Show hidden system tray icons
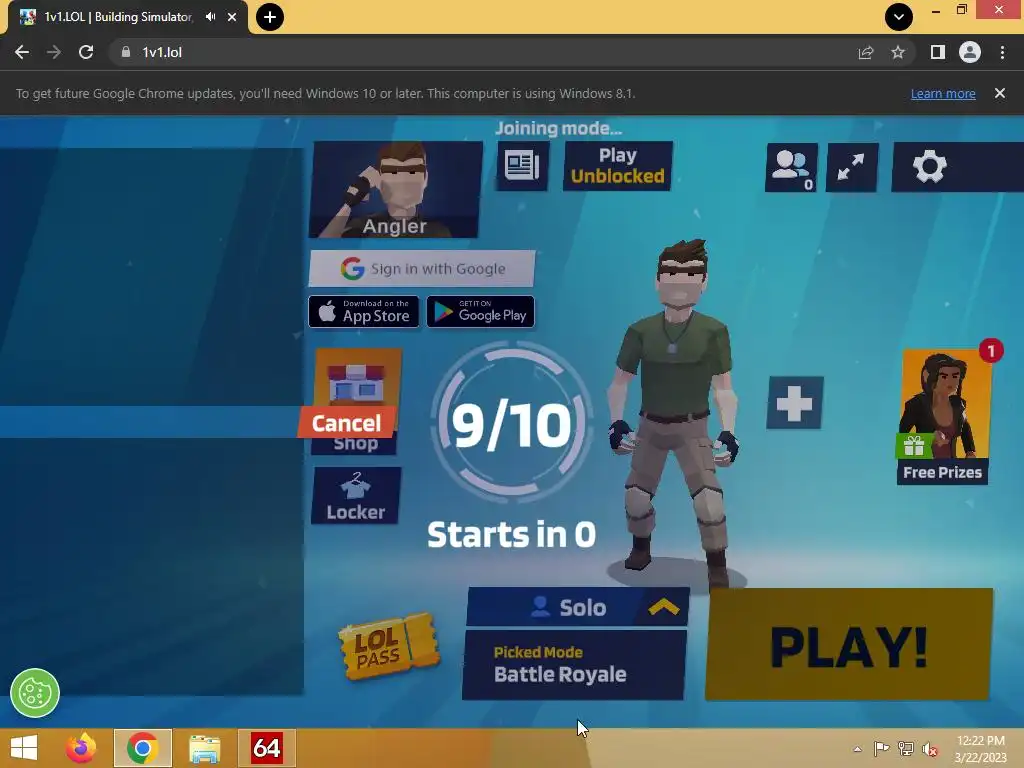The width and height of the screenshot is (1024, 768). tap(857, 749)
